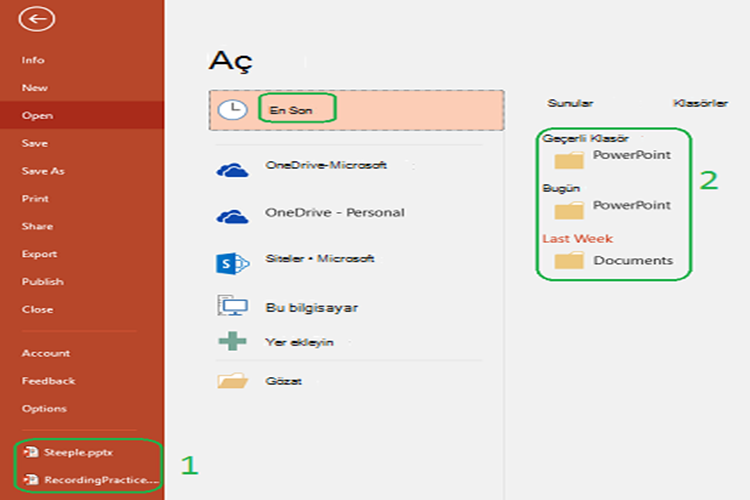Select the clock icon for En Son

(x=232, y=110)
